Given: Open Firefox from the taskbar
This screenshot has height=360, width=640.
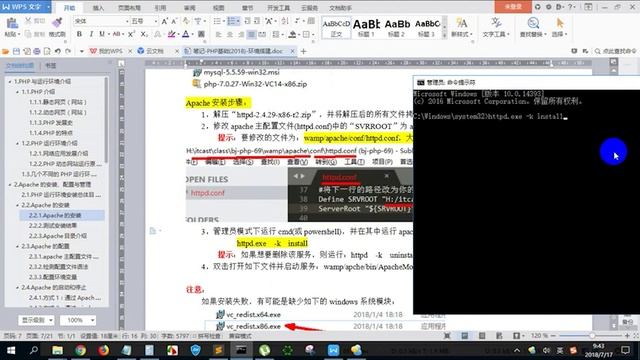Looking at the screenshot, I should coord(103,350).
